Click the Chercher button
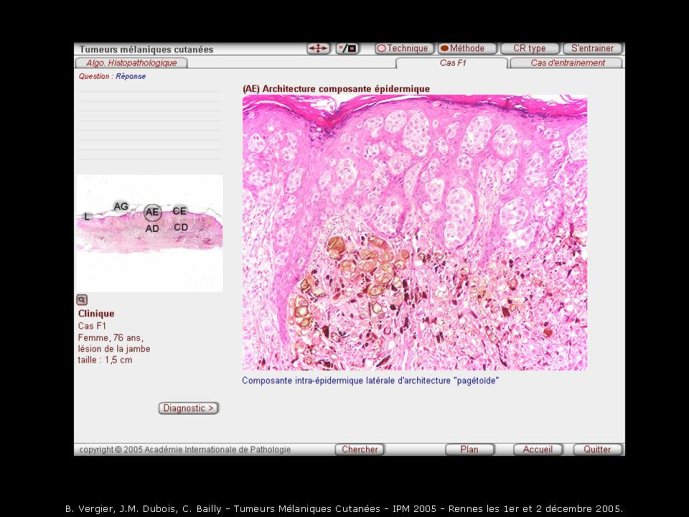This screenshot has height=517, width=689. pyautogui.click(x=359, y=449)
